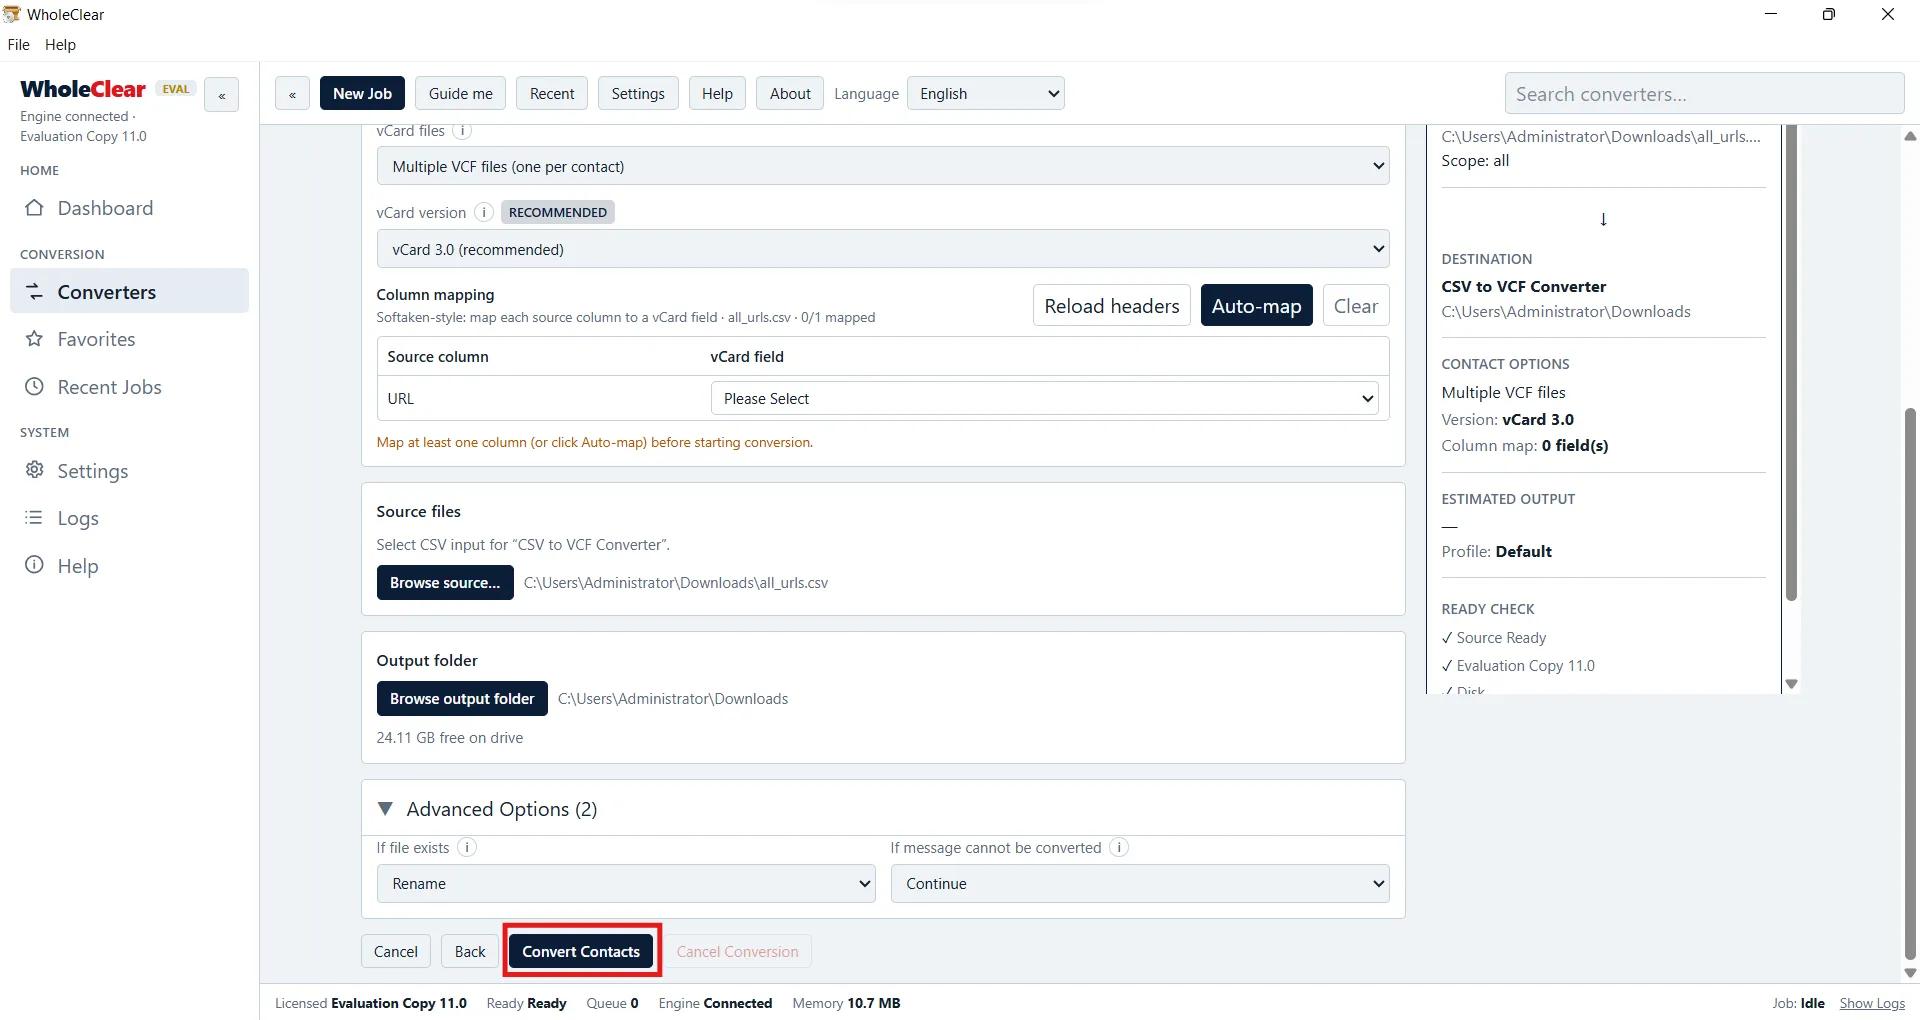Click the WholeClear app icon in title bar
The width and height of the screenshot is (1920, 1020).
(12, 14)
